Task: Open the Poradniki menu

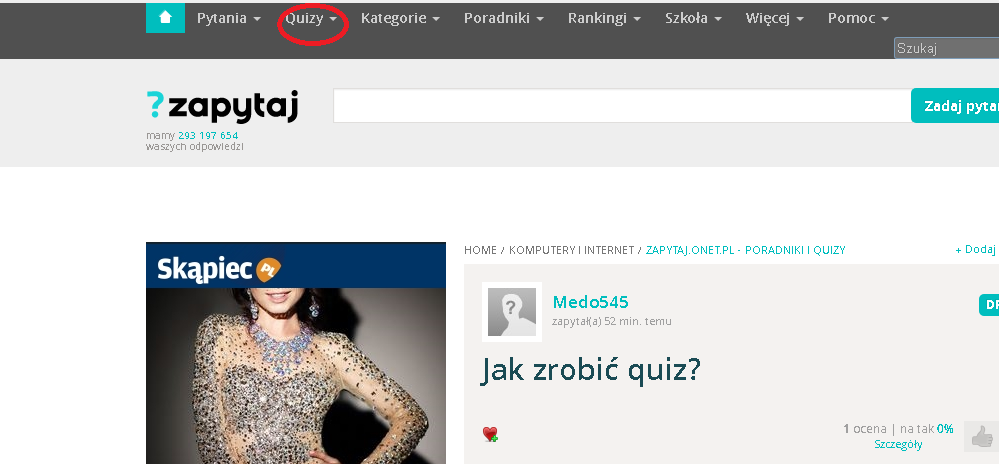Action: click(503, 18)
